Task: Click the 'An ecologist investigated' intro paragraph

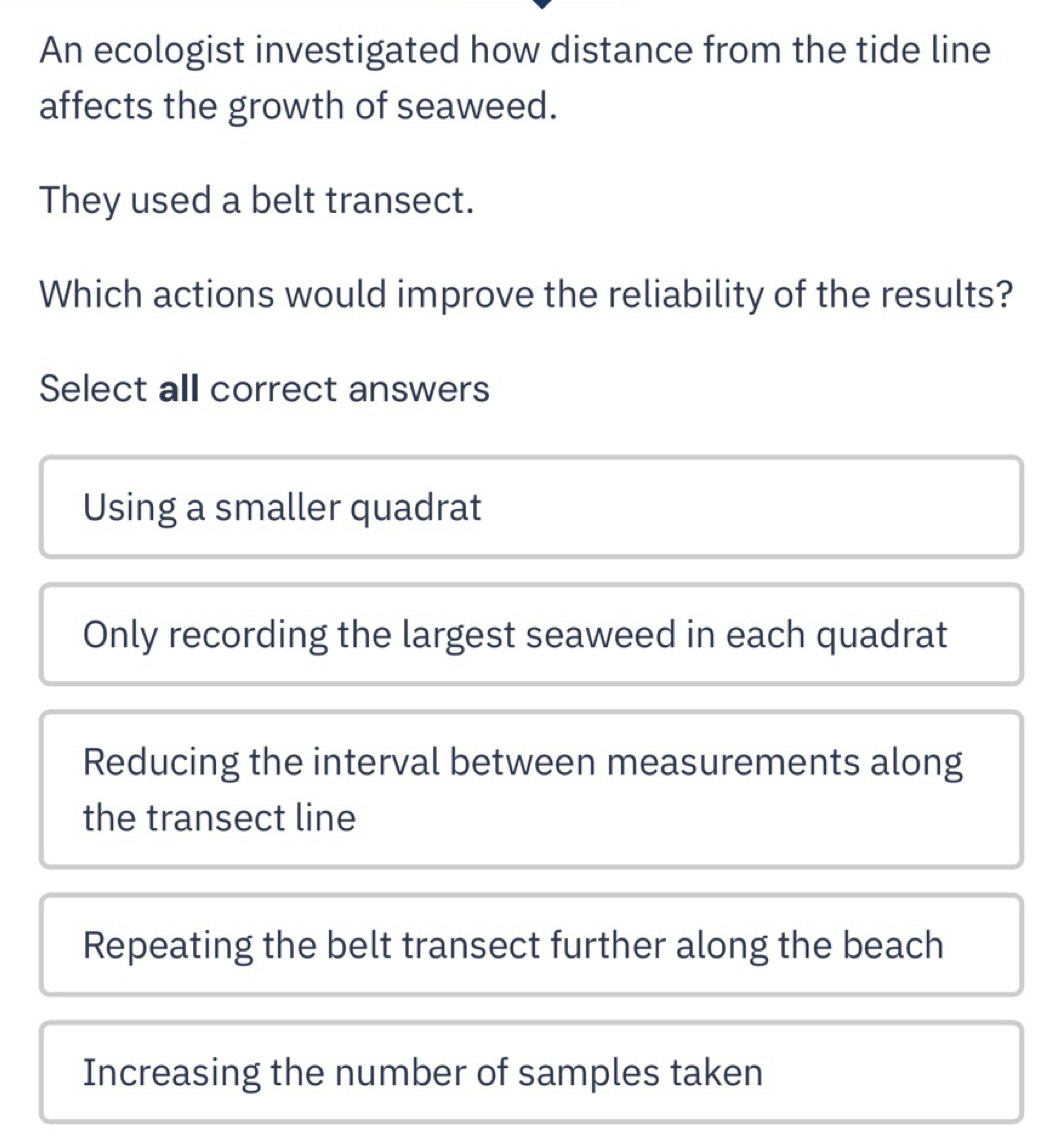Action: click(515, 78)
